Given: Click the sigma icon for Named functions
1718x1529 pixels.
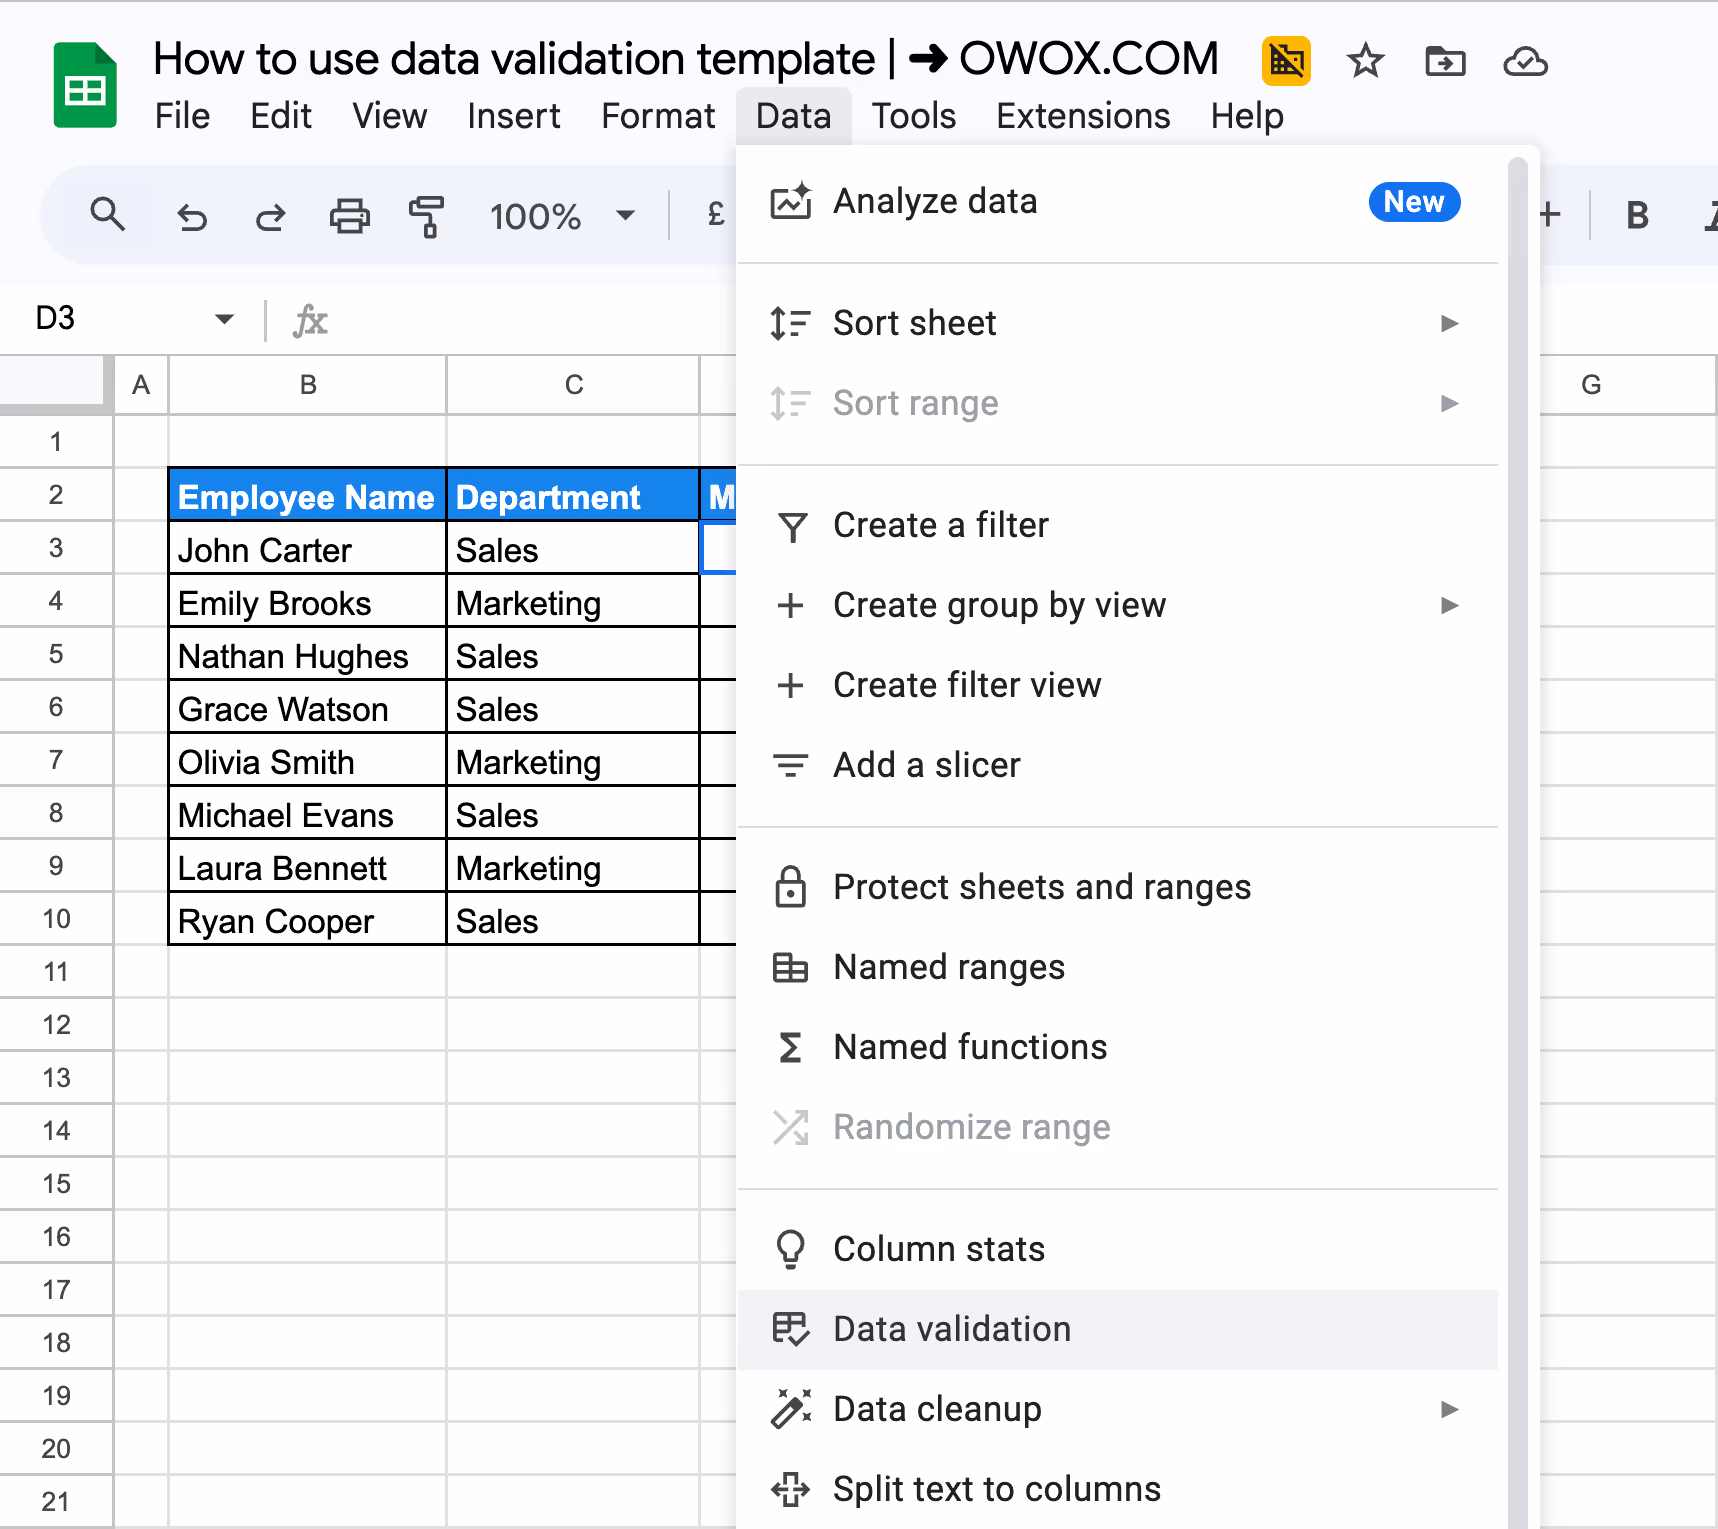Looking at the screenshot, I should pyautogui.click(x=791, y=1047).
